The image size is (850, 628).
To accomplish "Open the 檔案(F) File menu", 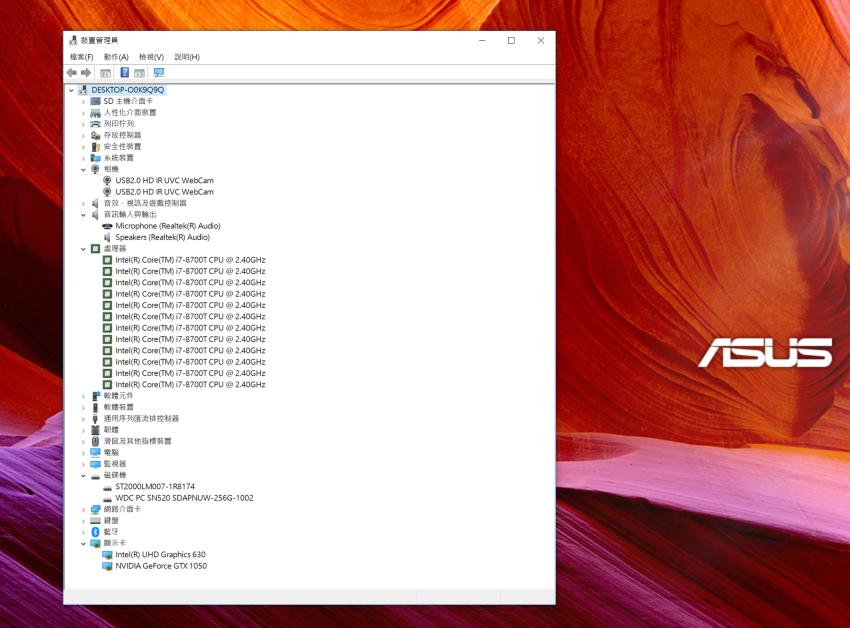I will pos(81,57).
